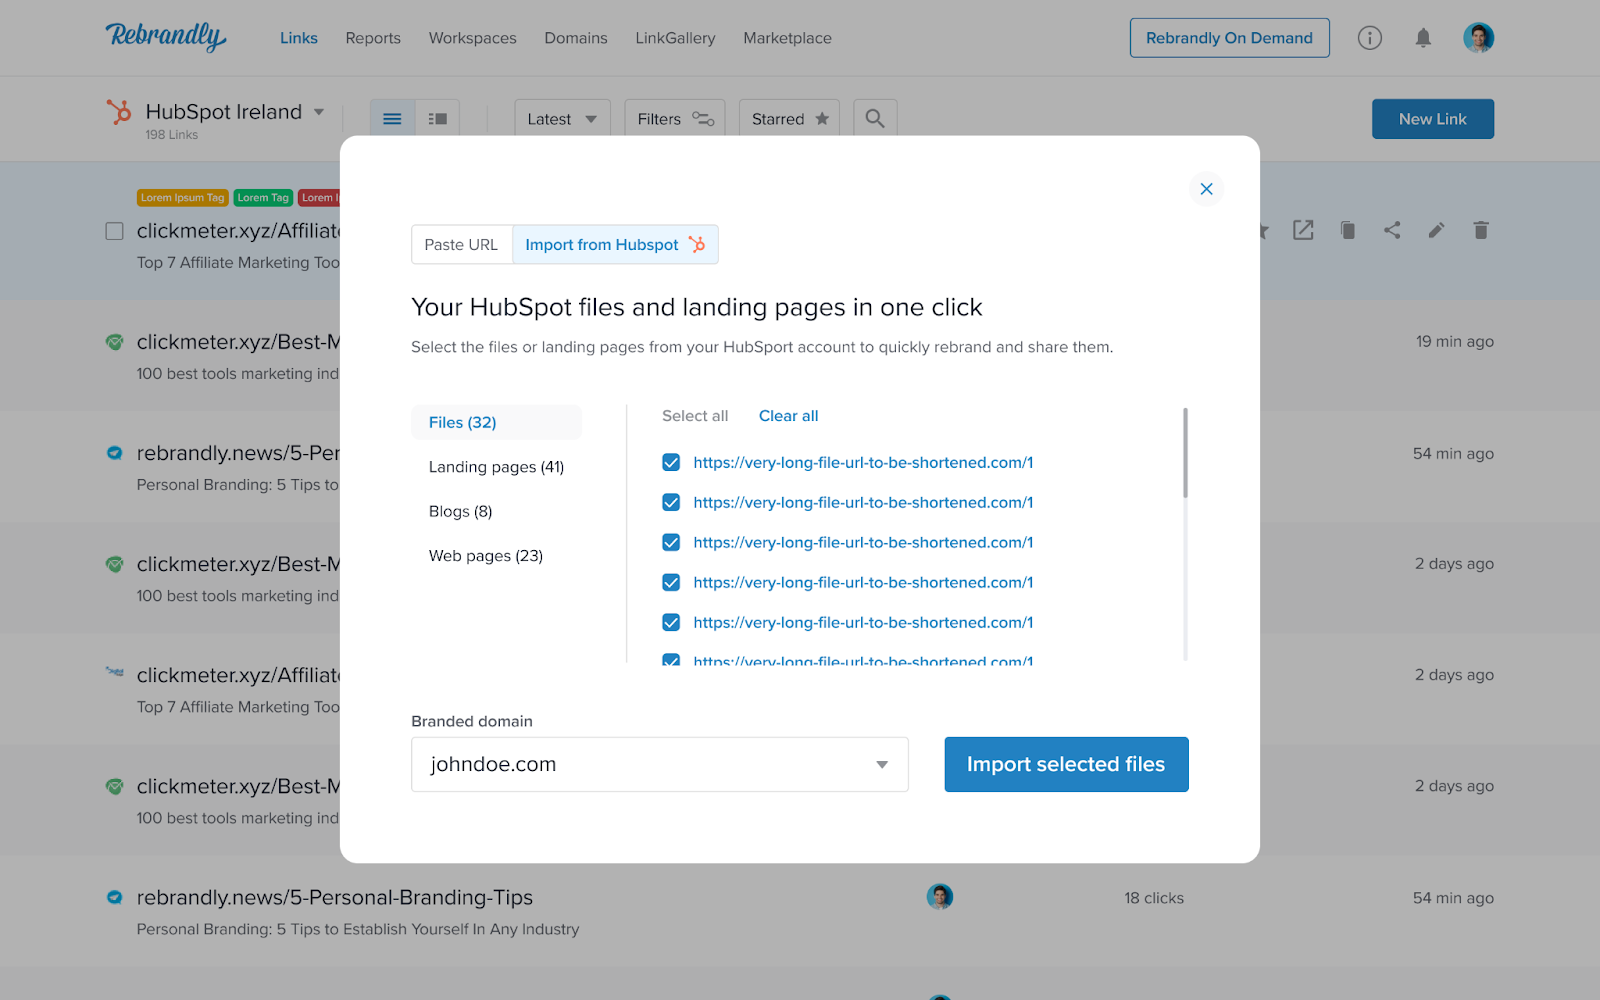
Task: Select the Import from Hubspot tab
Action: coord(615,244)
